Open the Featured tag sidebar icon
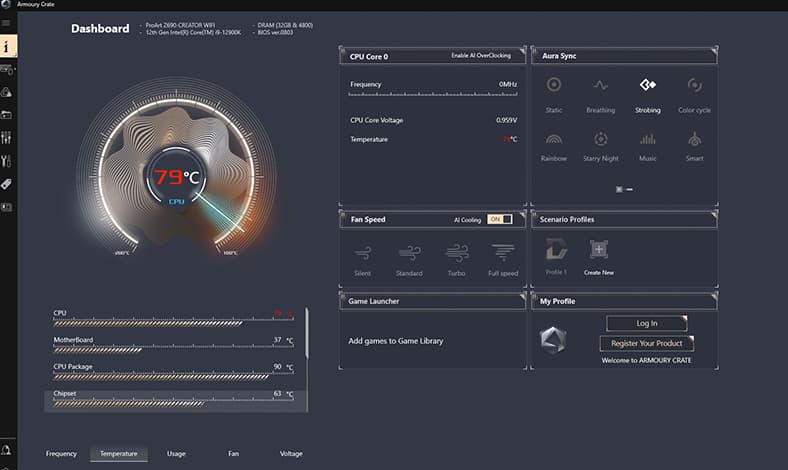Image resolution: width=788 pixels, height=470 pixels. [x=6, y=184]
